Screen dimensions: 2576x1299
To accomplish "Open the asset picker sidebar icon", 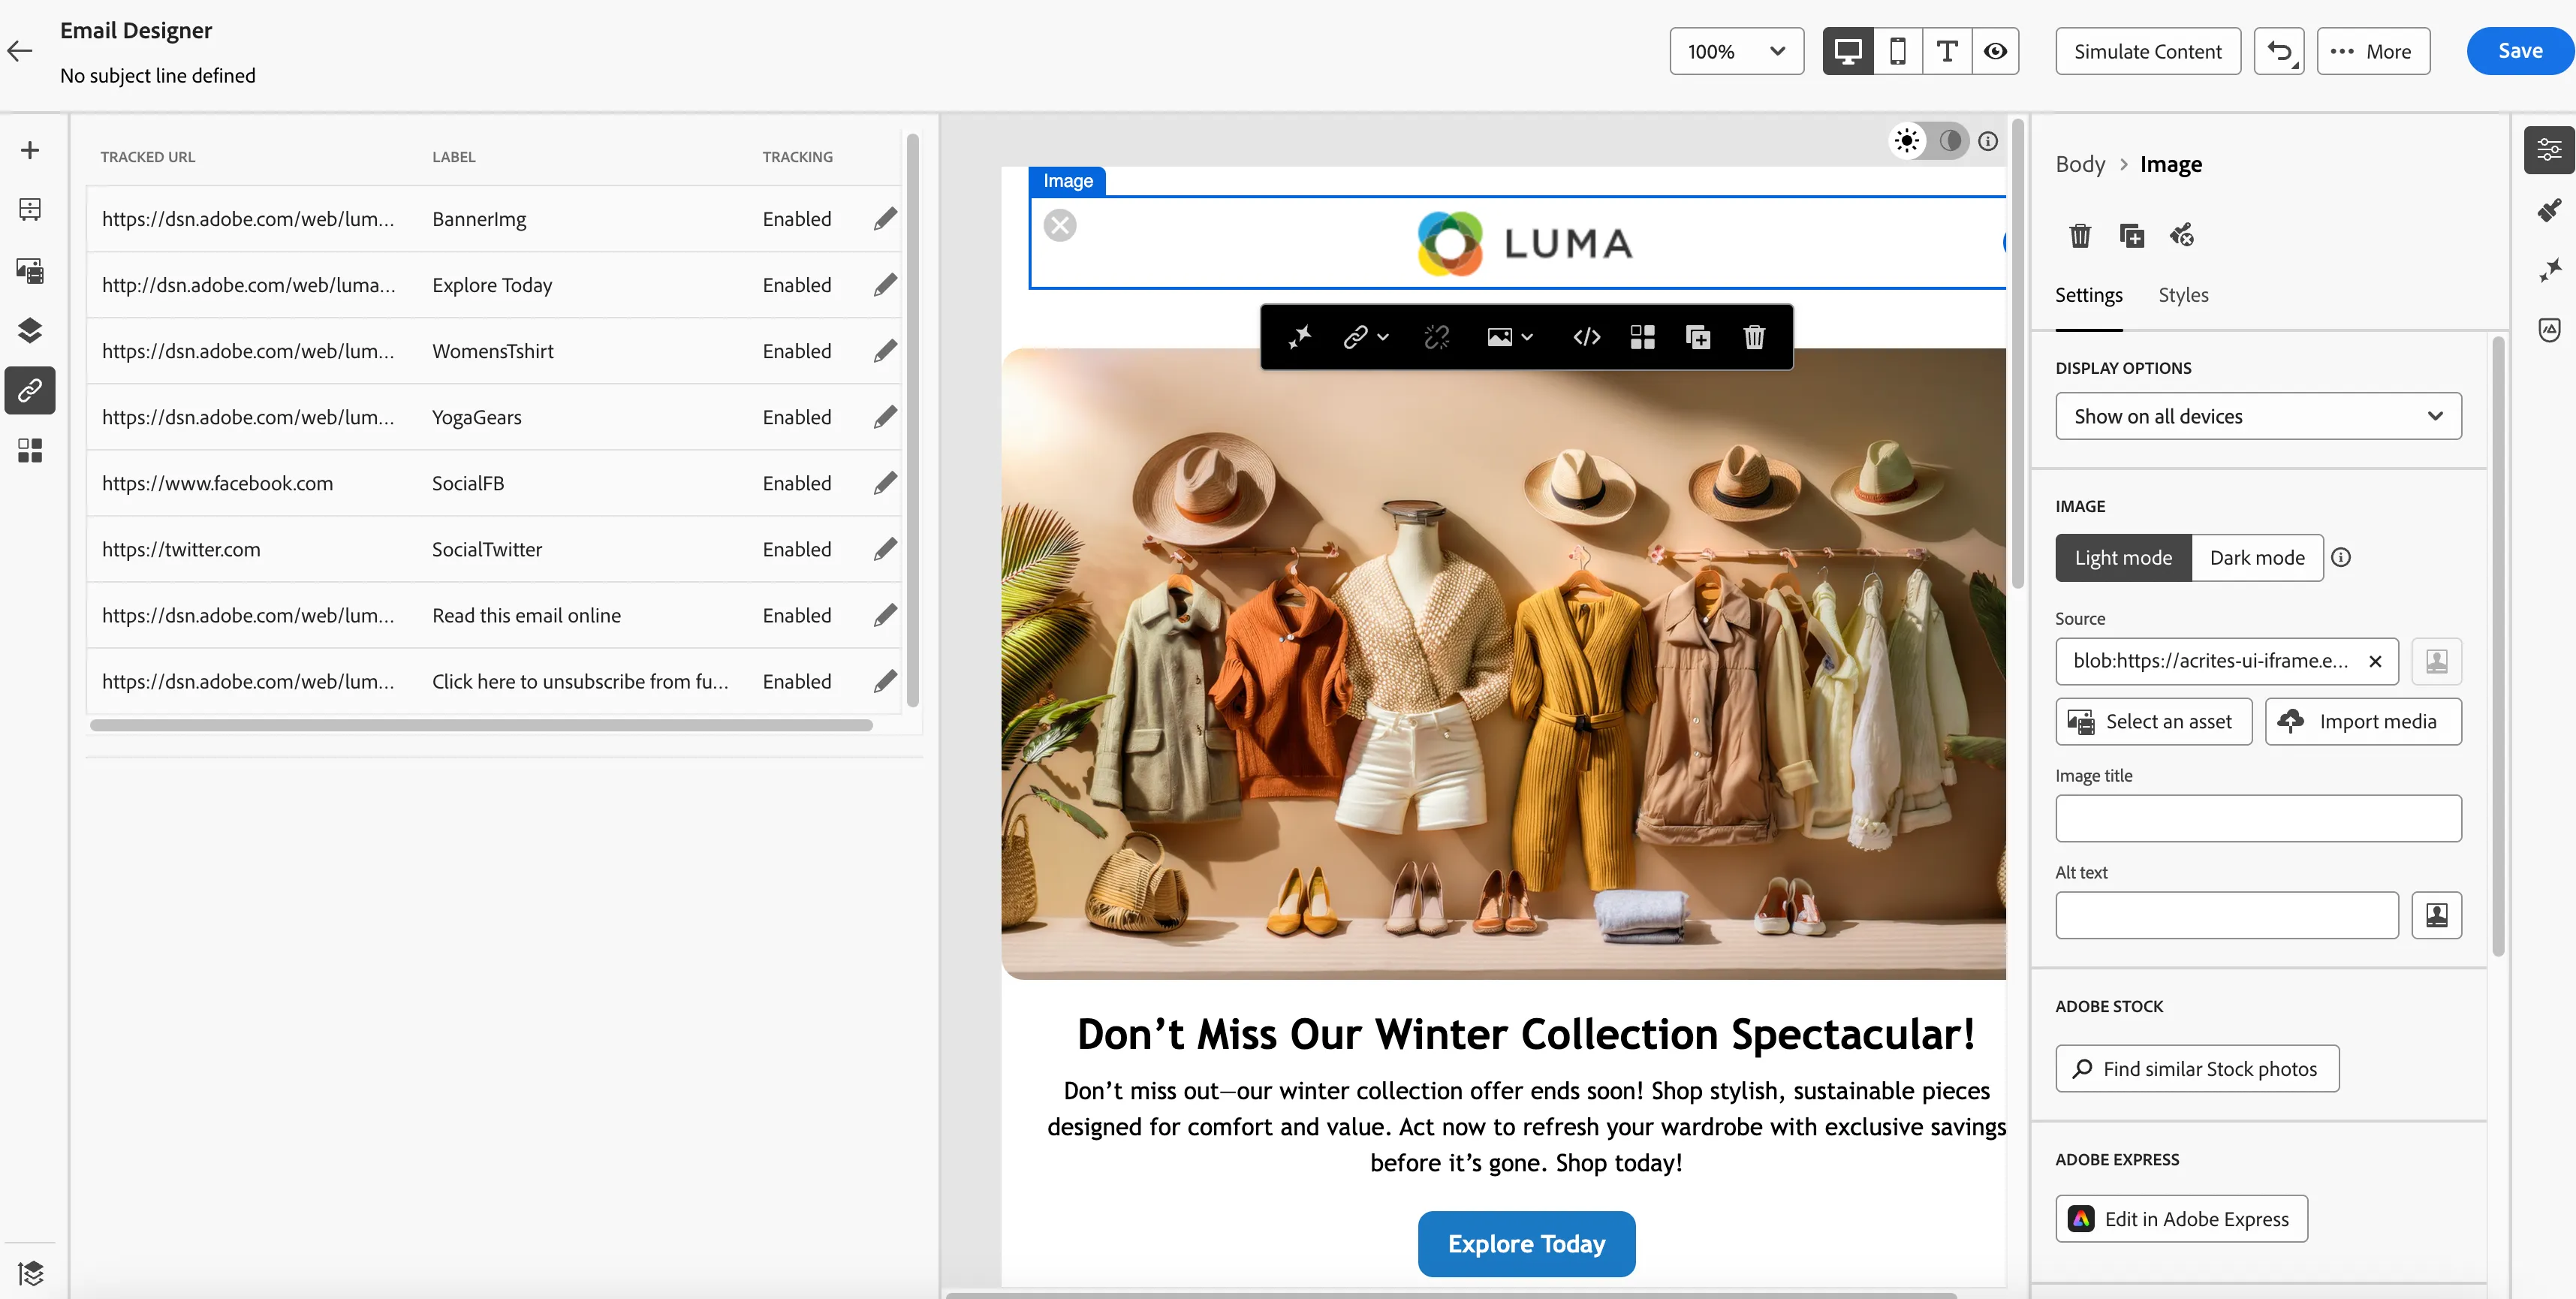I will click(x=30, y=270).
